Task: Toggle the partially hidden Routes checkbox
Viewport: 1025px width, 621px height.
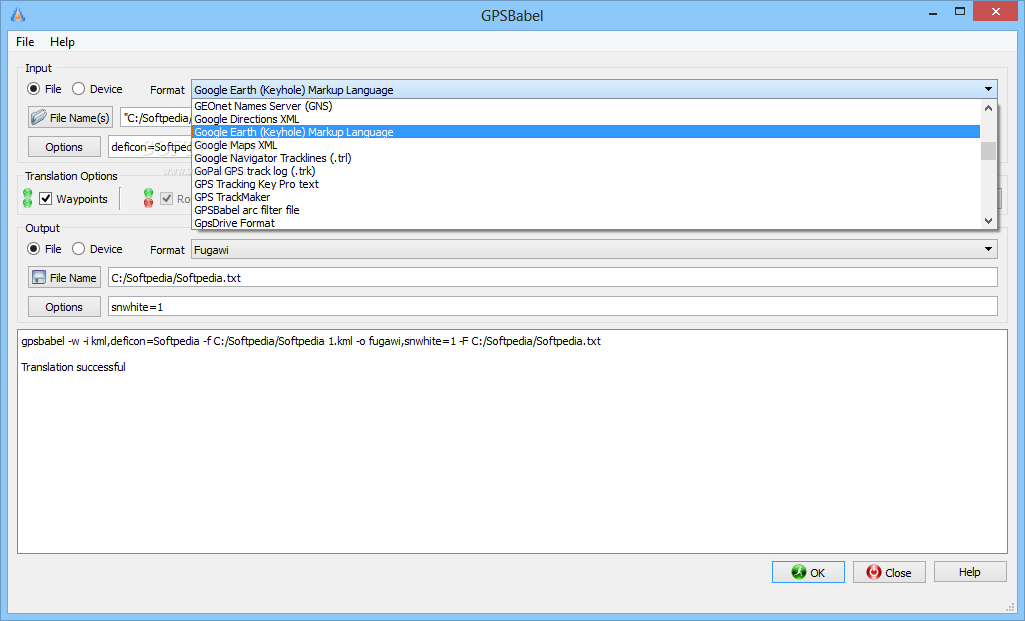Action: pos(167,199)
